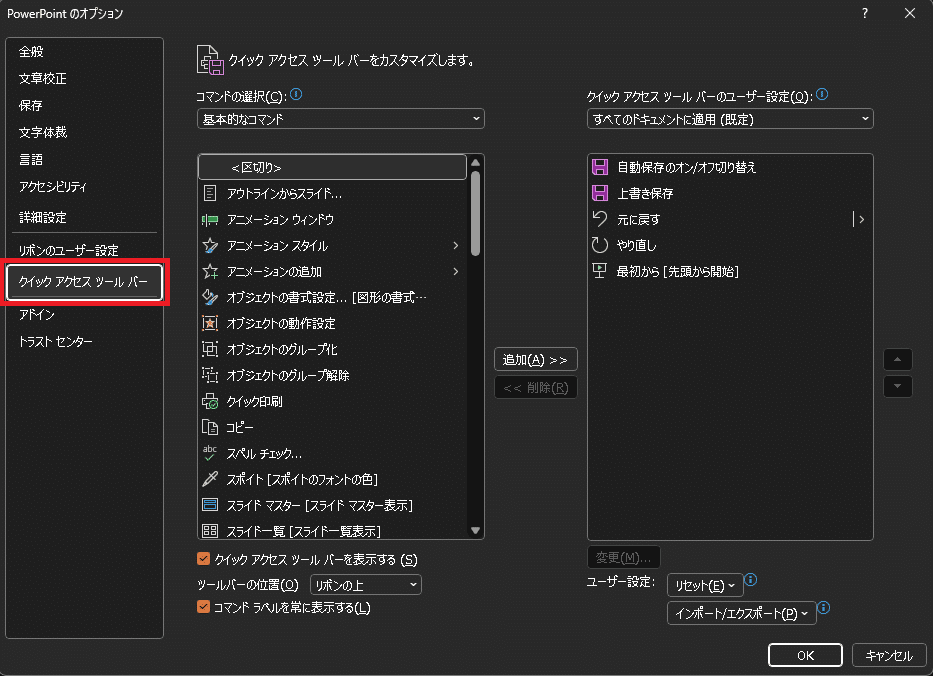
Task: Open the アドイン options category
Action: tap(37, 314)
